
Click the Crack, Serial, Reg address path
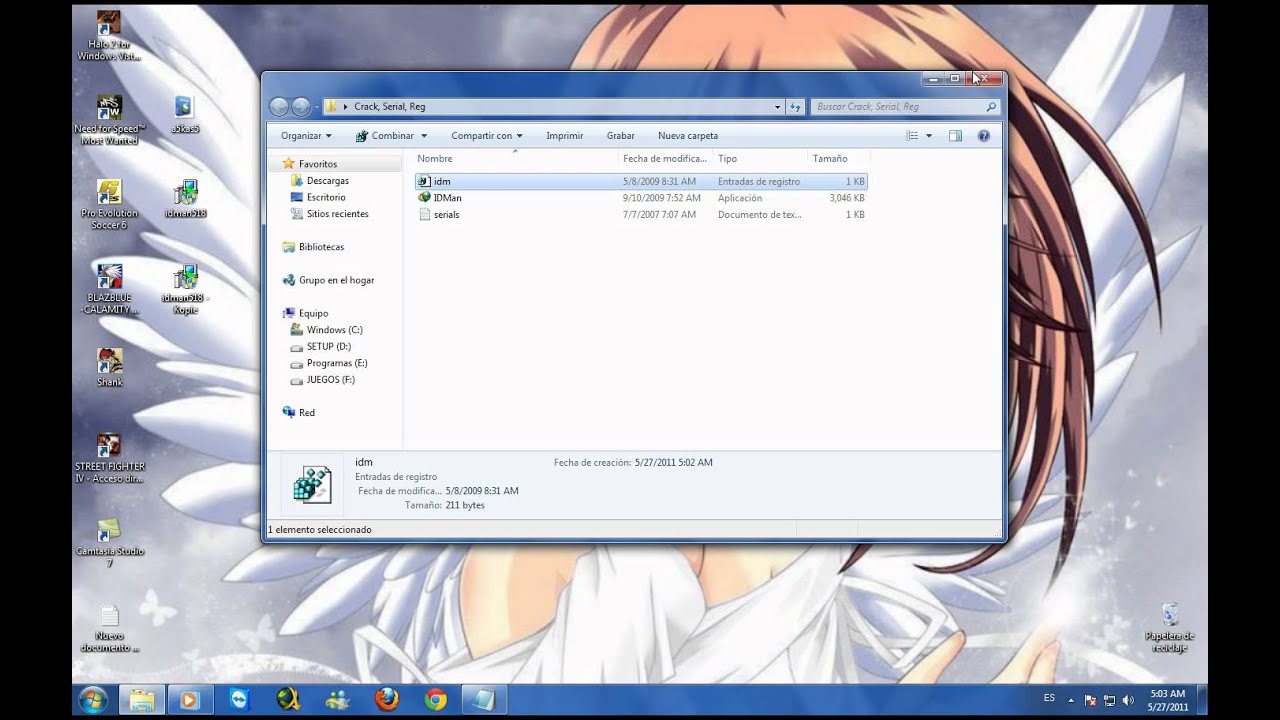point(390,106)
